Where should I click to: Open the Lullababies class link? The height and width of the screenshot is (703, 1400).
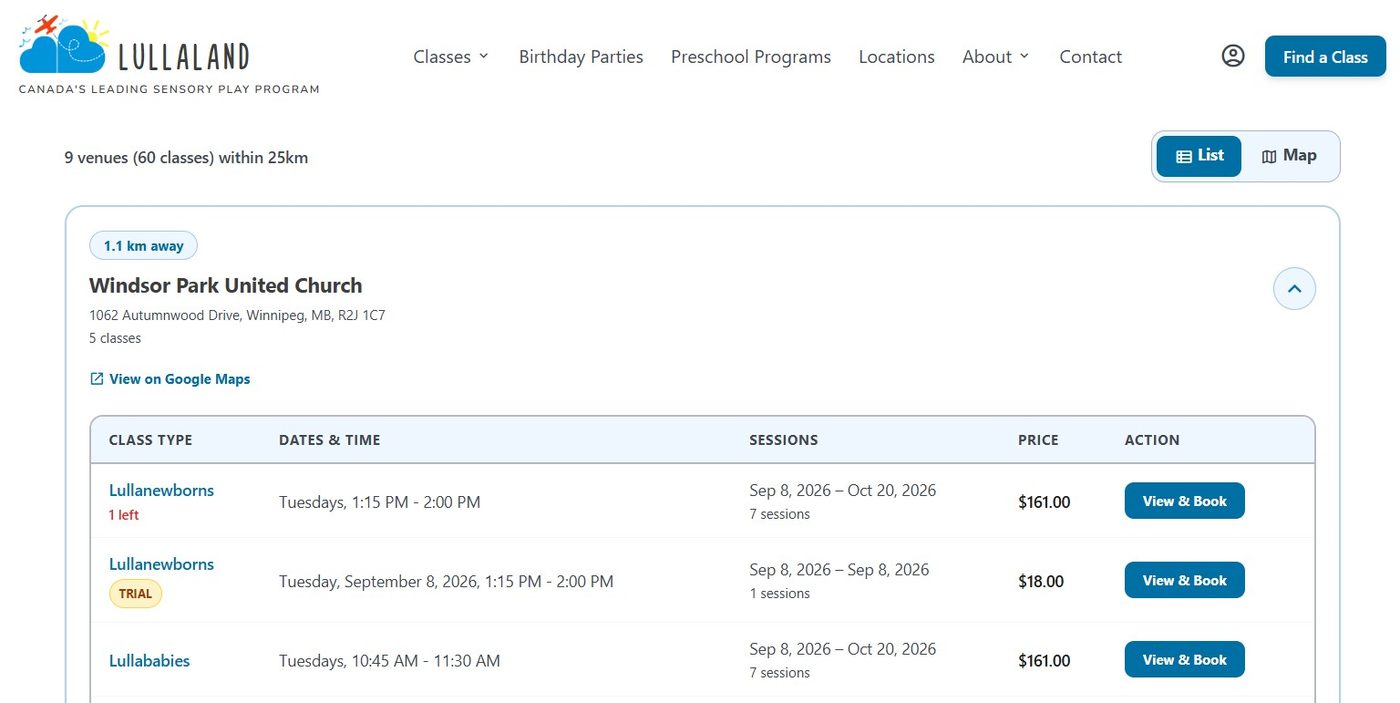pos(149,661)
